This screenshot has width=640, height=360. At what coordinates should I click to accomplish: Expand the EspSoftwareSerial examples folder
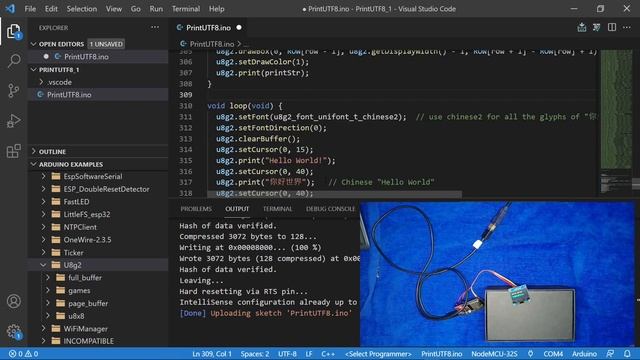43,176
